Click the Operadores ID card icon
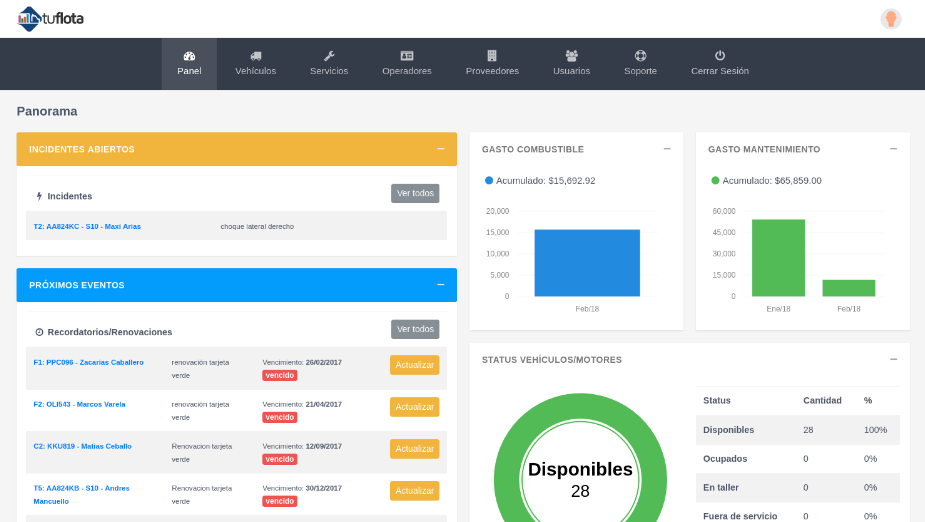This screenshot has height=522, width=925. click(x=406, y=56)
